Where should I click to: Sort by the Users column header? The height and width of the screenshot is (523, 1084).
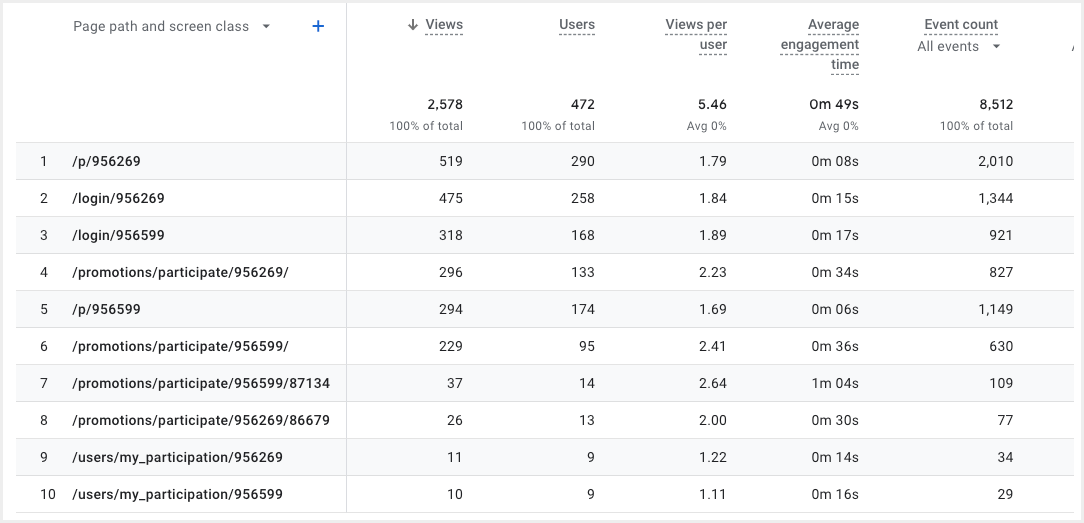(576, 25)
